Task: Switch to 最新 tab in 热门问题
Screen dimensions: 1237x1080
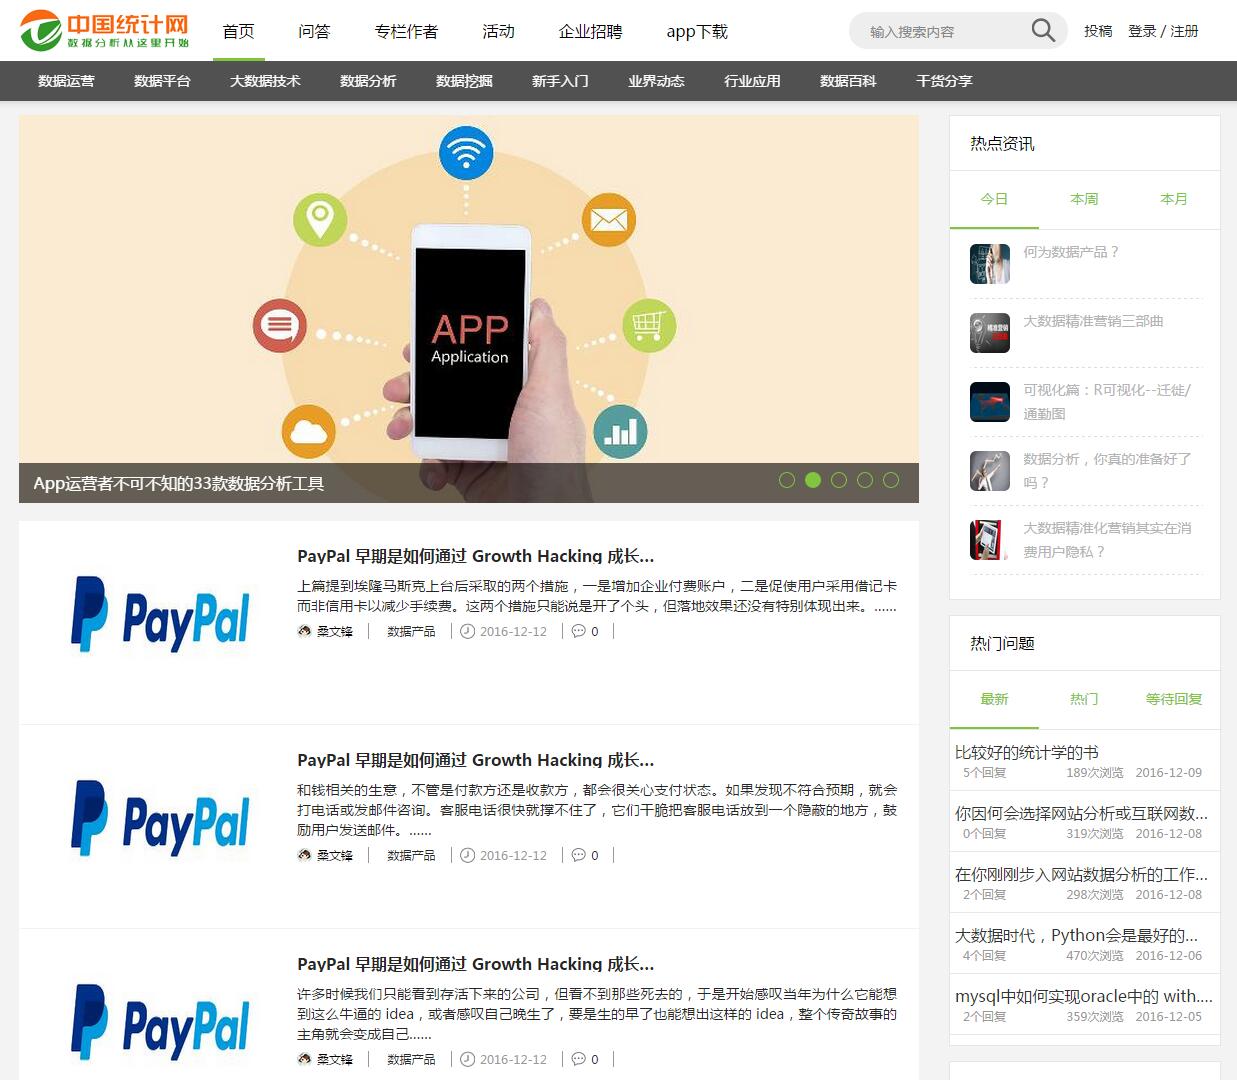Action: 994,699
